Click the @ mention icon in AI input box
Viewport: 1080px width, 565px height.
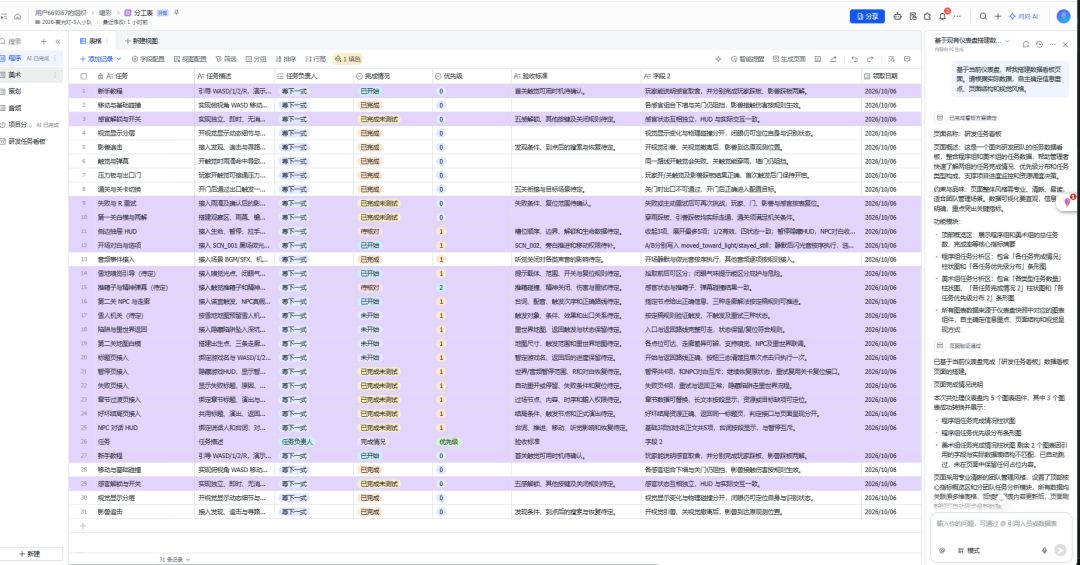click(942, 551)
